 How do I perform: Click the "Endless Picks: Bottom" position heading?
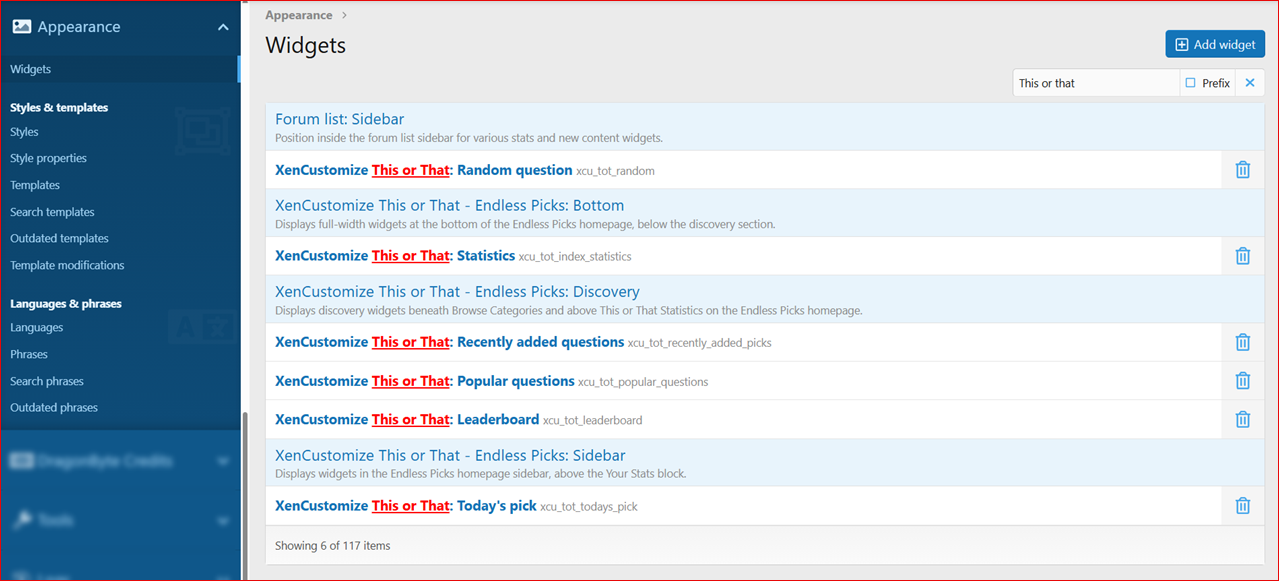pos(450,206)
